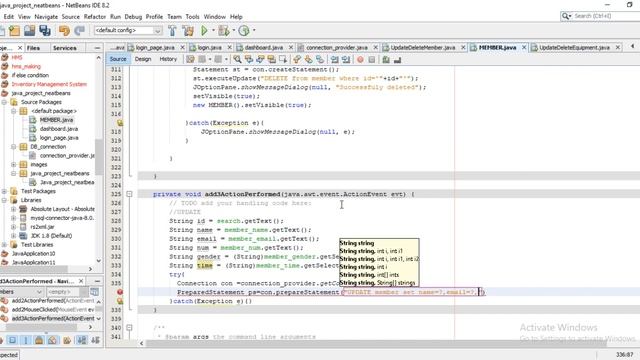This screenshot has height=360, width=640.
Task: Click the search magnifier icon at top right
Action: (x=566, y=16)
